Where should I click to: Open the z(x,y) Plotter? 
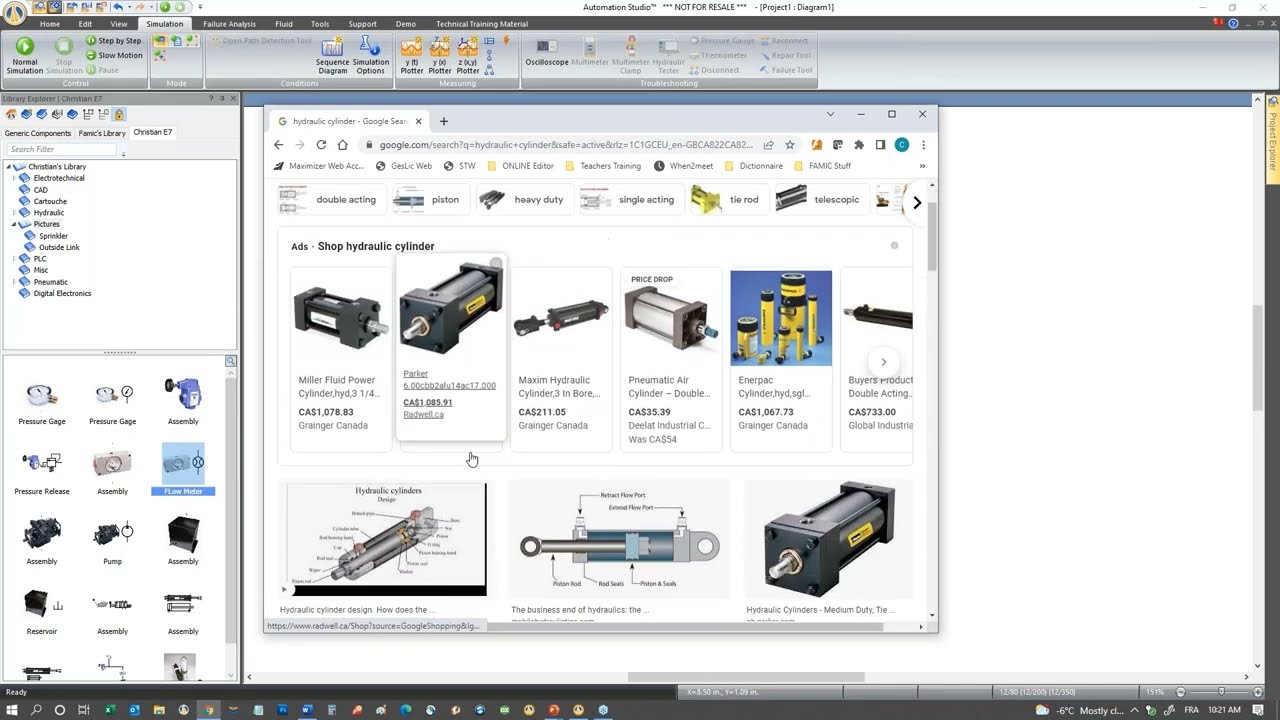click(x=468, y=56)
